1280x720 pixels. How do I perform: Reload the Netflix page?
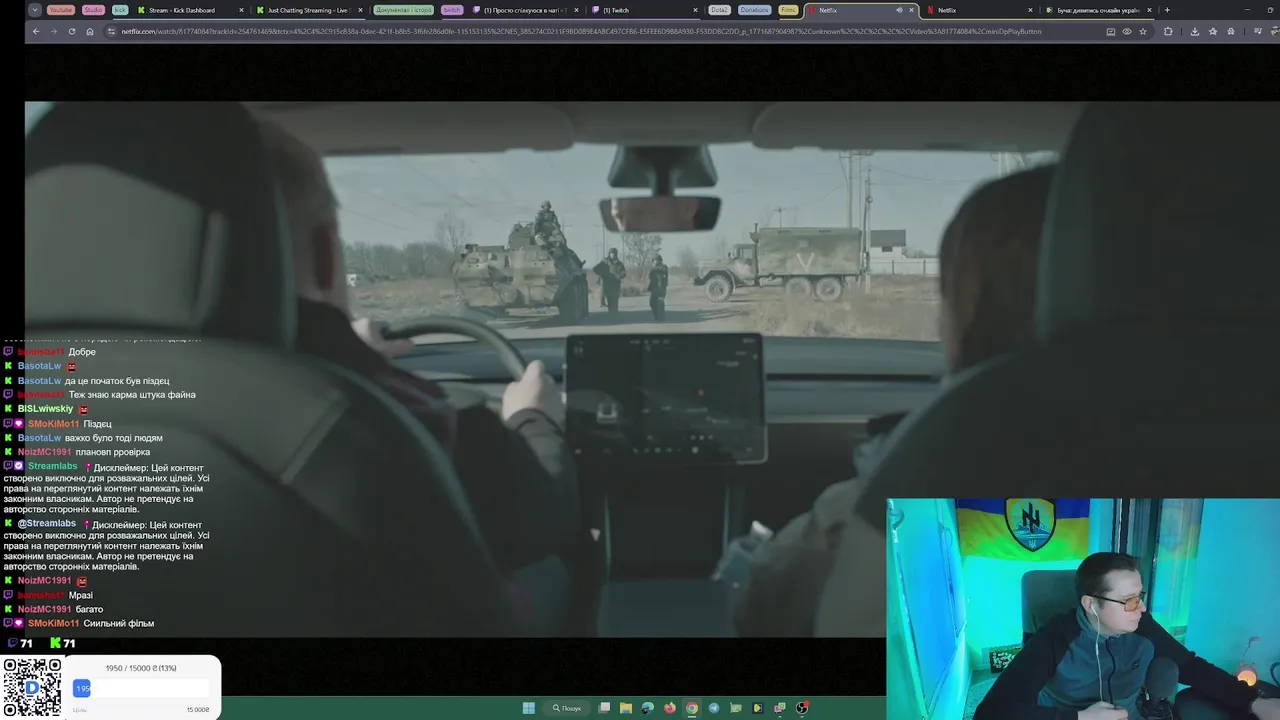pyautogui.click(x=72, y=31)
